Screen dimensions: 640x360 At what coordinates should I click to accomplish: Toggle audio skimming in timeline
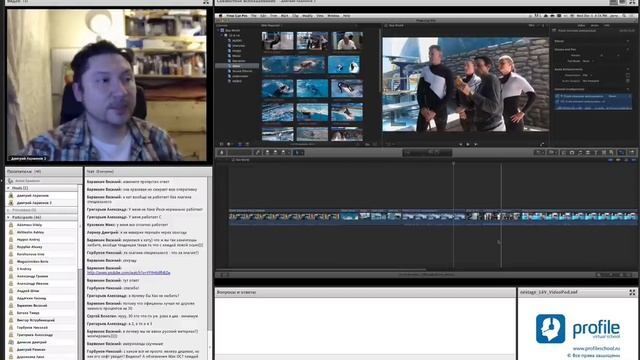point(618,160)
